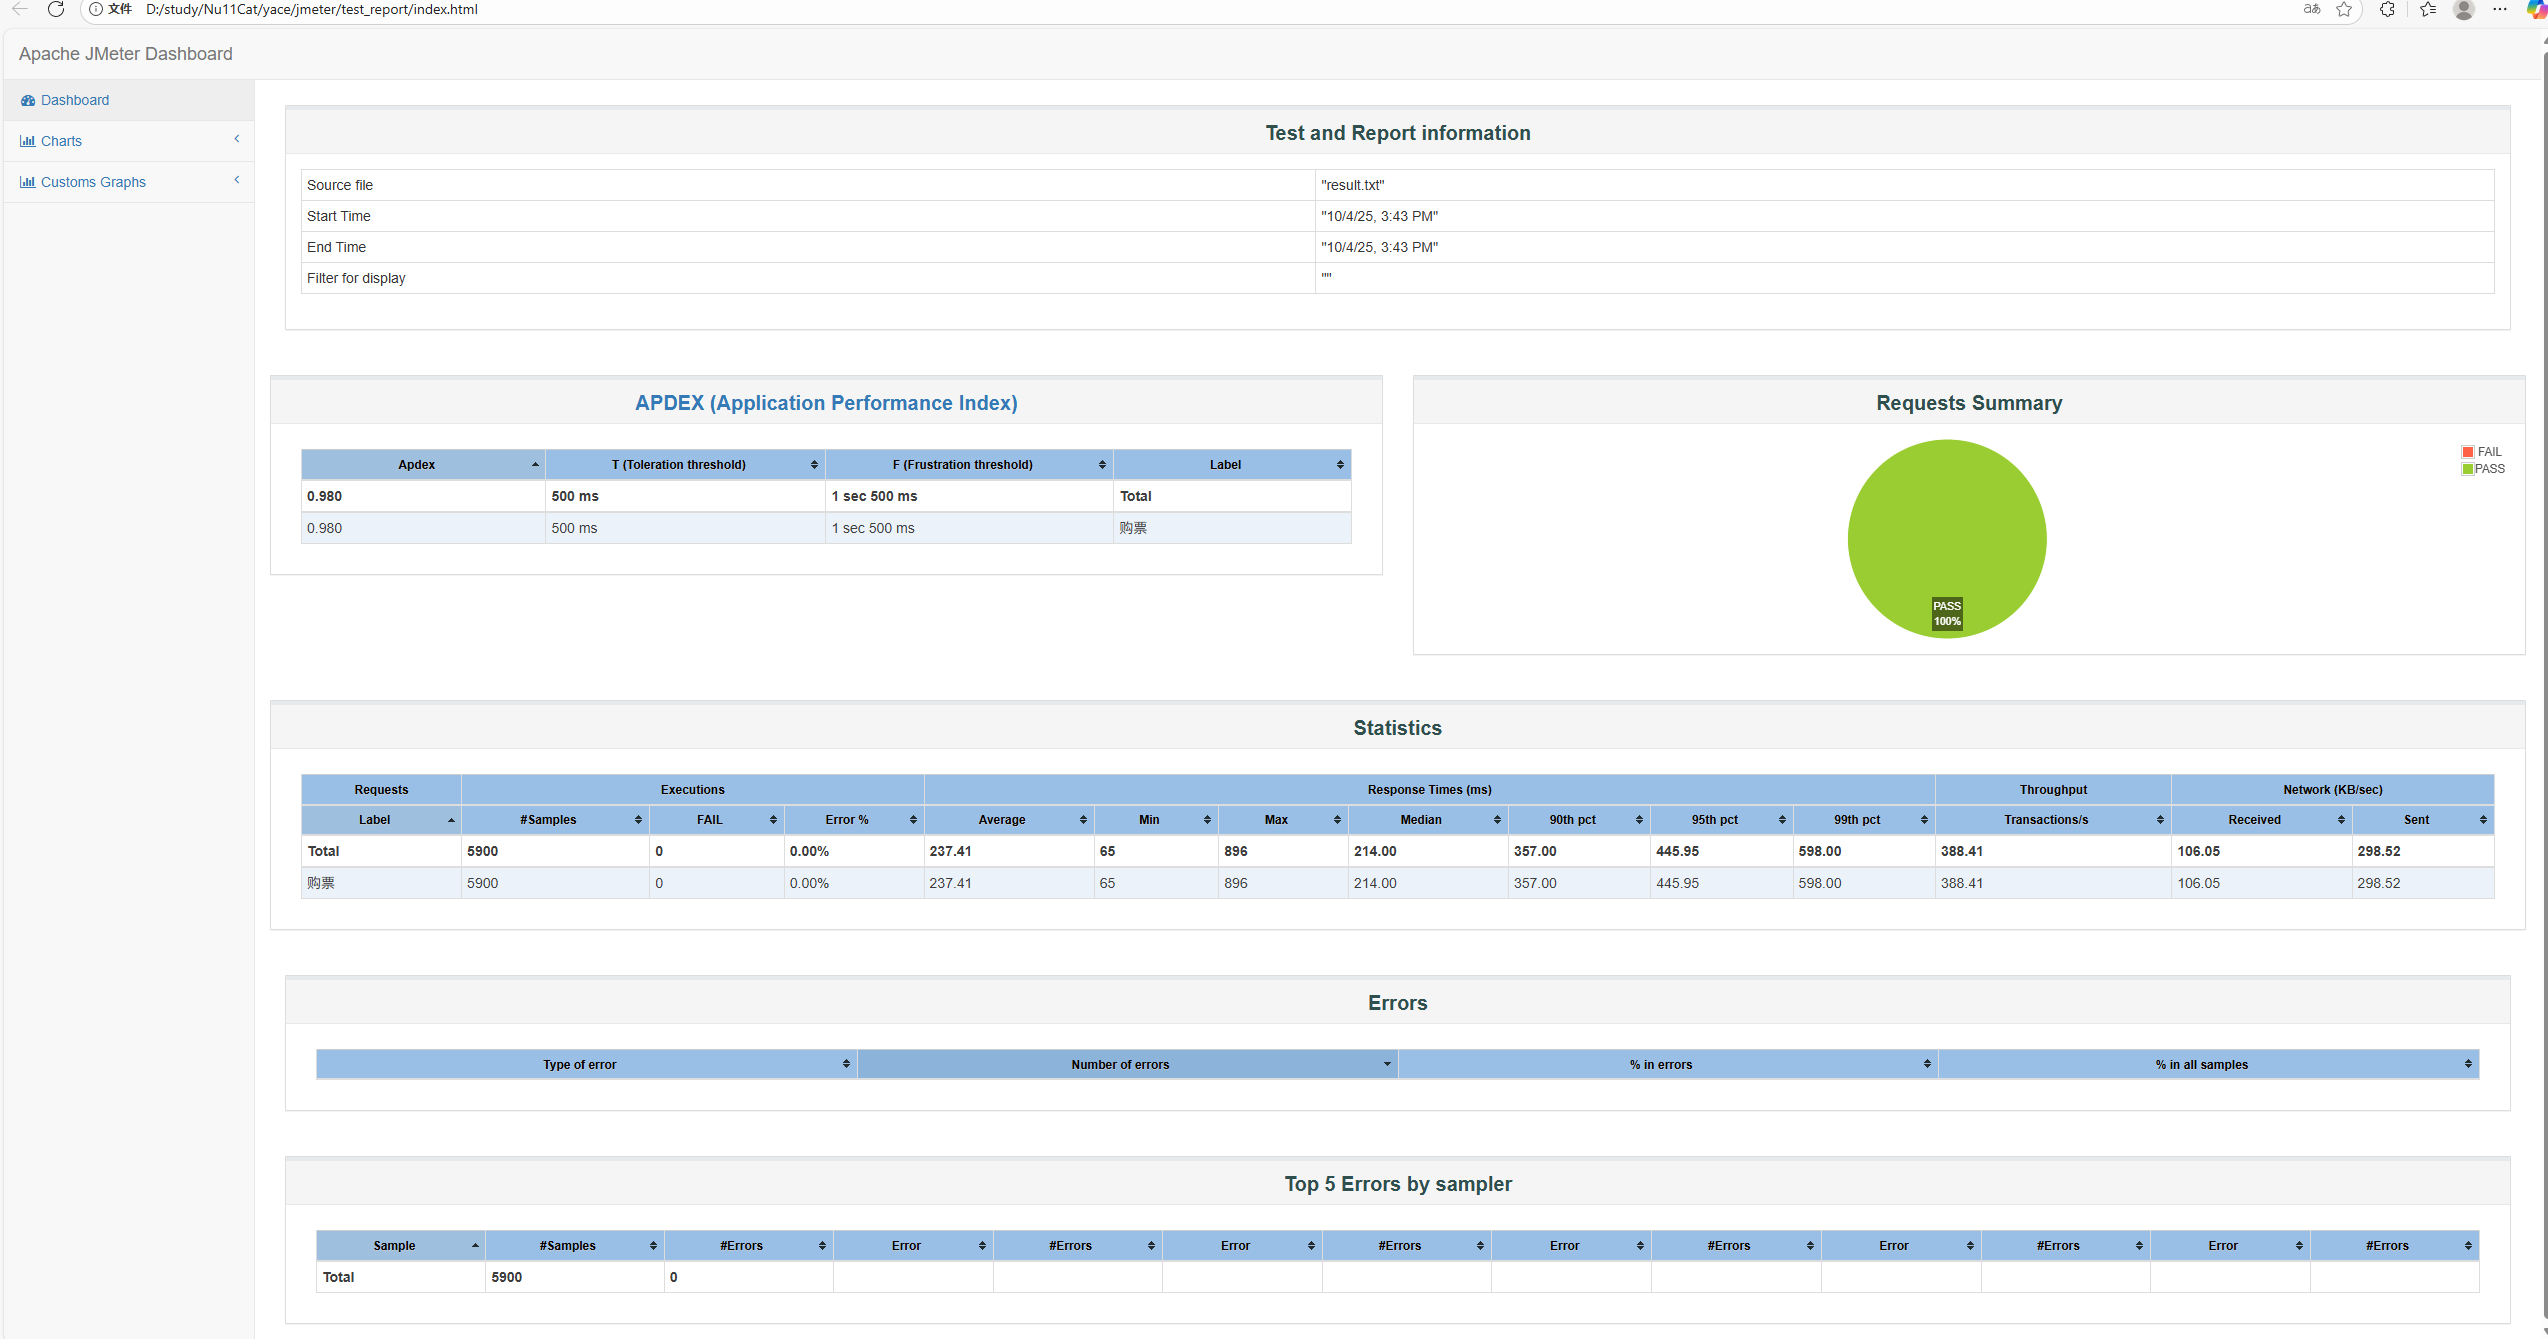Click the browser refresh icon

pyautogui.click(x=56, y=9)
